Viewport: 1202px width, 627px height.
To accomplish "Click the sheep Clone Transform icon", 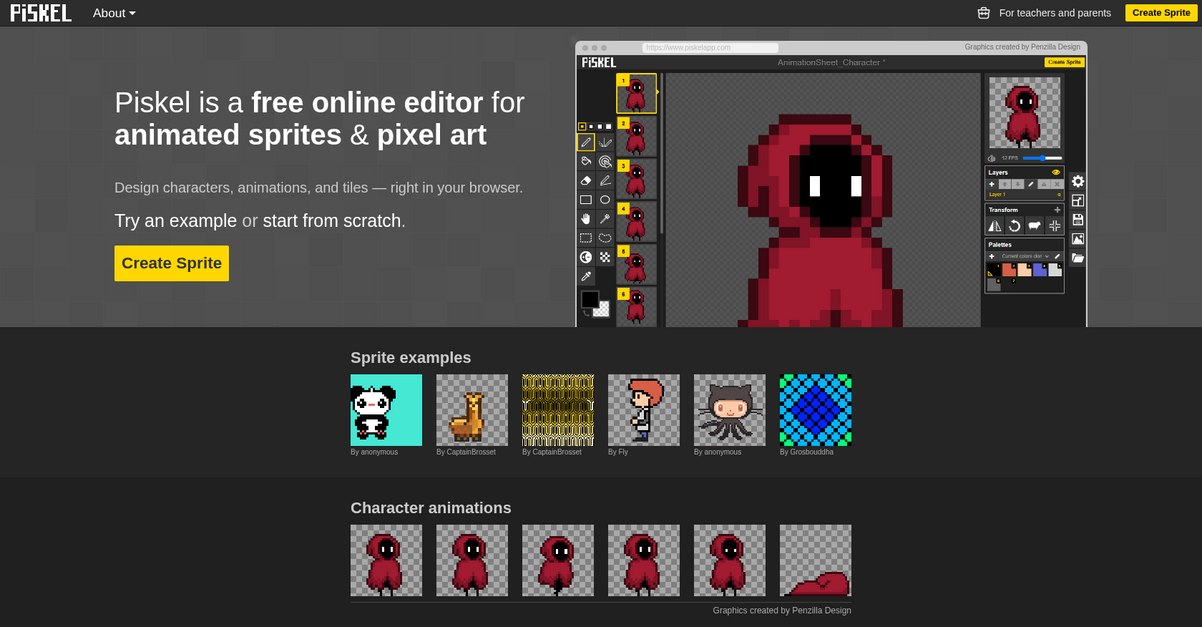I will pyautogui.click(x=1034, y=226).
